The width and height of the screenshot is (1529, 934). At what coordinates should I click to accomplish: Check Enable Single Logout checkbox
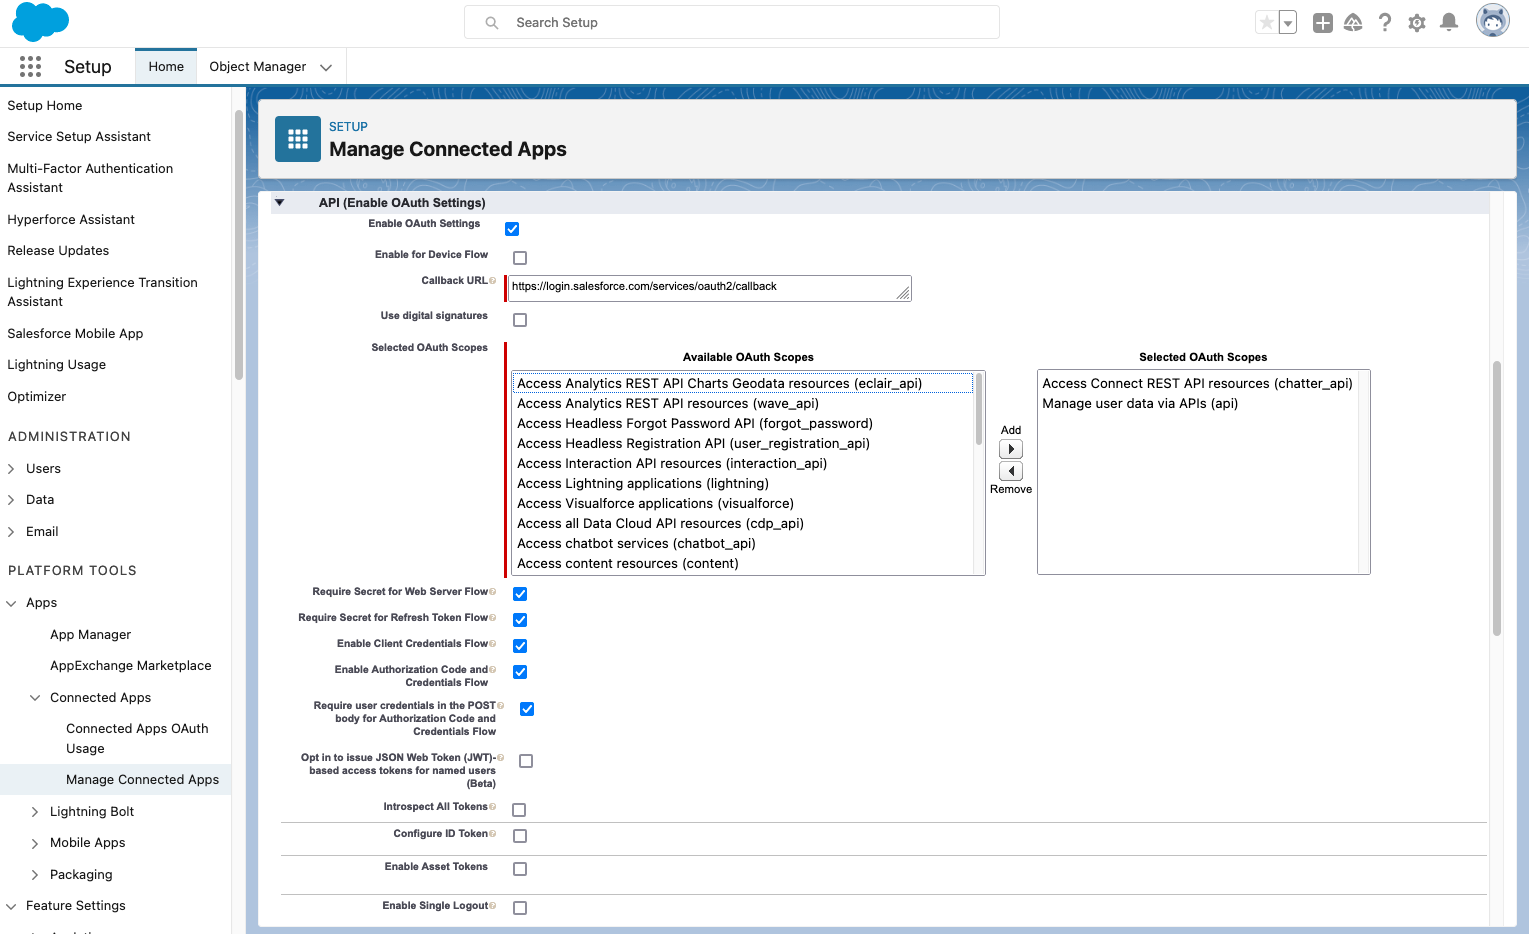tap(520, 908)
